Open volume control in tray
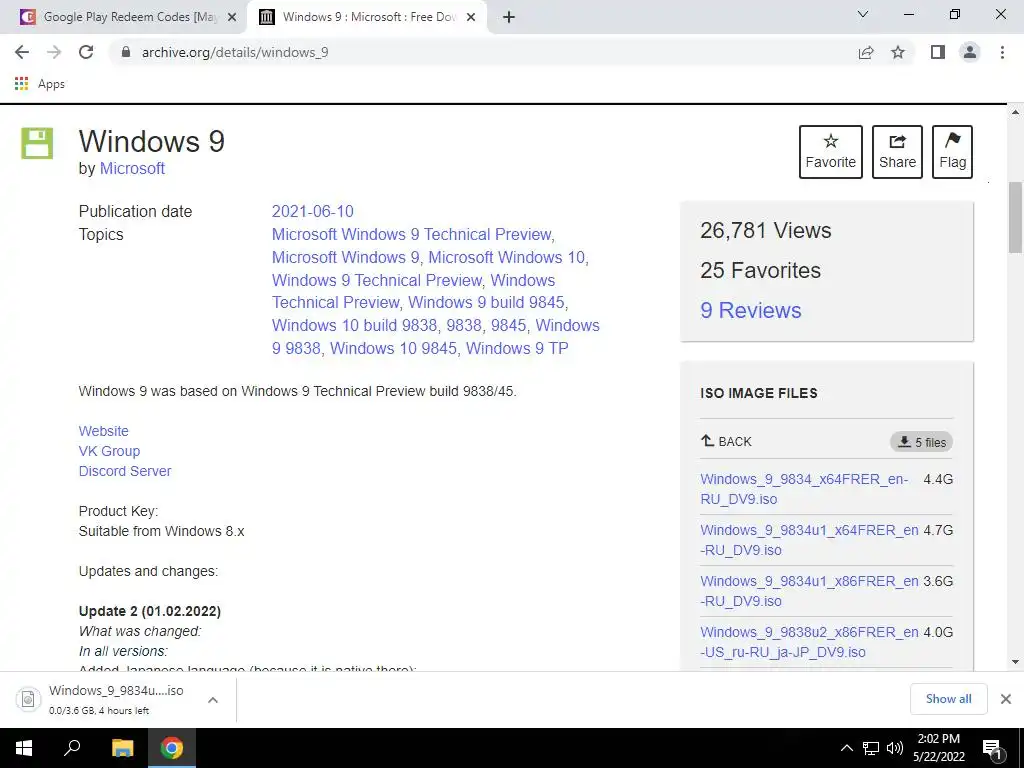 click(x=895, y=748)
